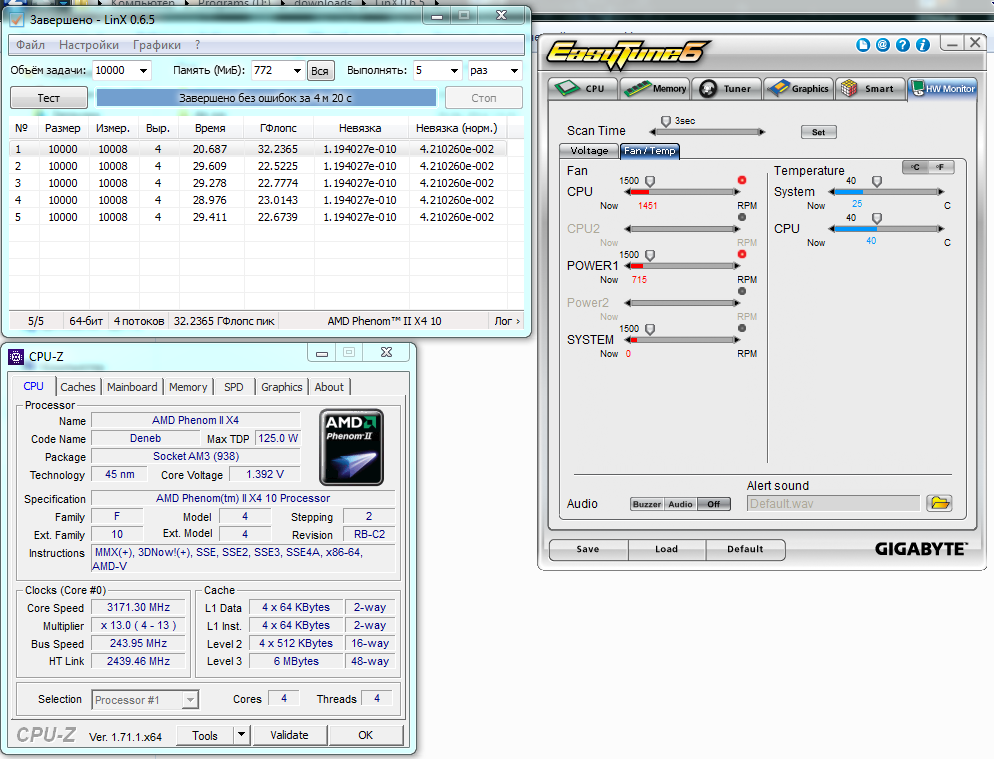Click the Validate button in CPU-Z

[290, 736]
